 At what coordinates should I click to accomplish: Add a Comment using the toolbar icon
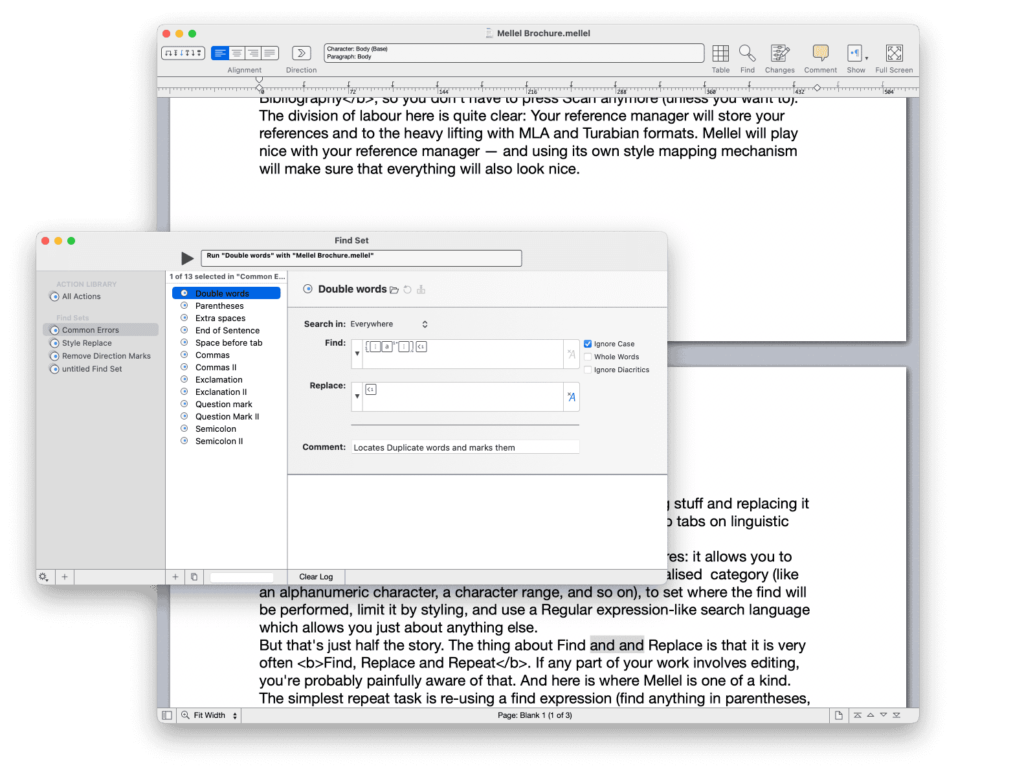click(820, 51)
